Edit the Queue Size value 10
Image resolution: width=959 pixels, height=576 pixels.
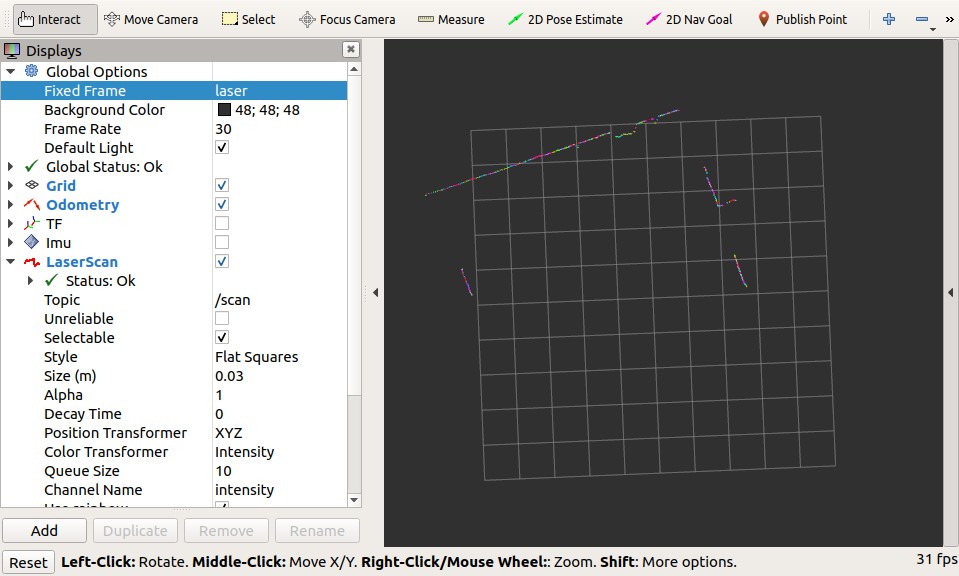(280, 470)
